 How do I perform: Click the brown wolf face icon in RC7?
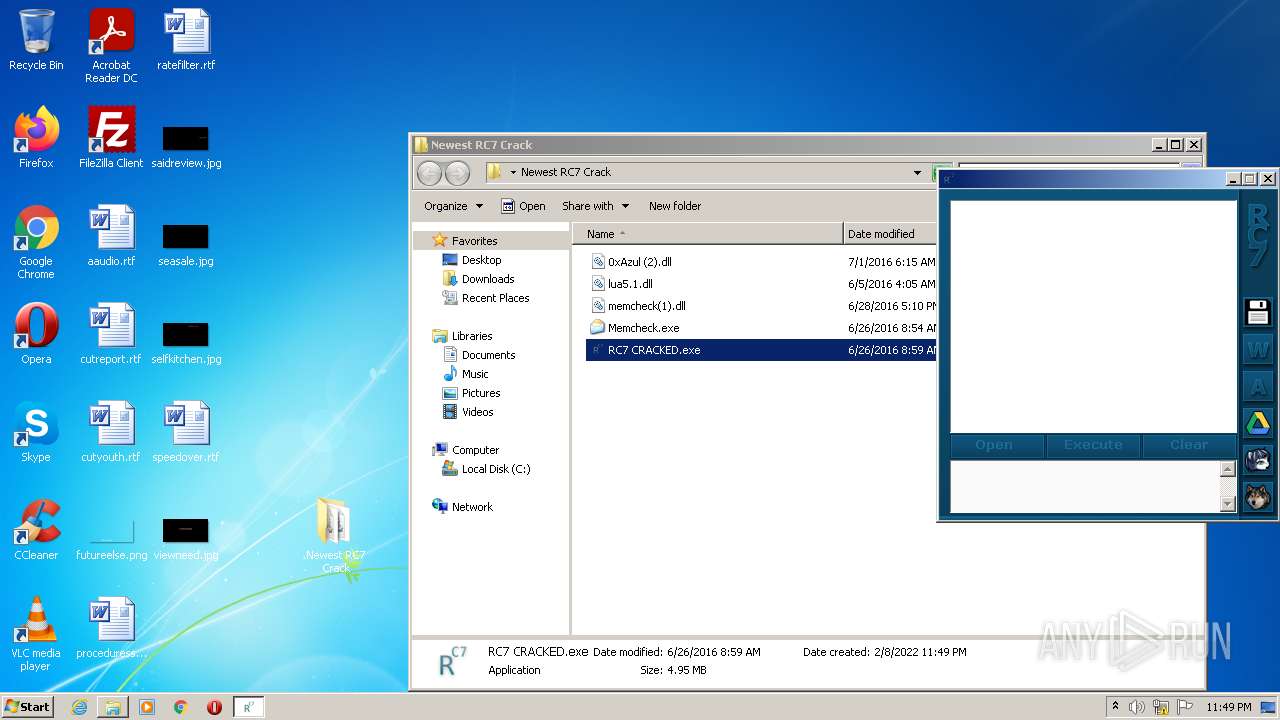1257,496
